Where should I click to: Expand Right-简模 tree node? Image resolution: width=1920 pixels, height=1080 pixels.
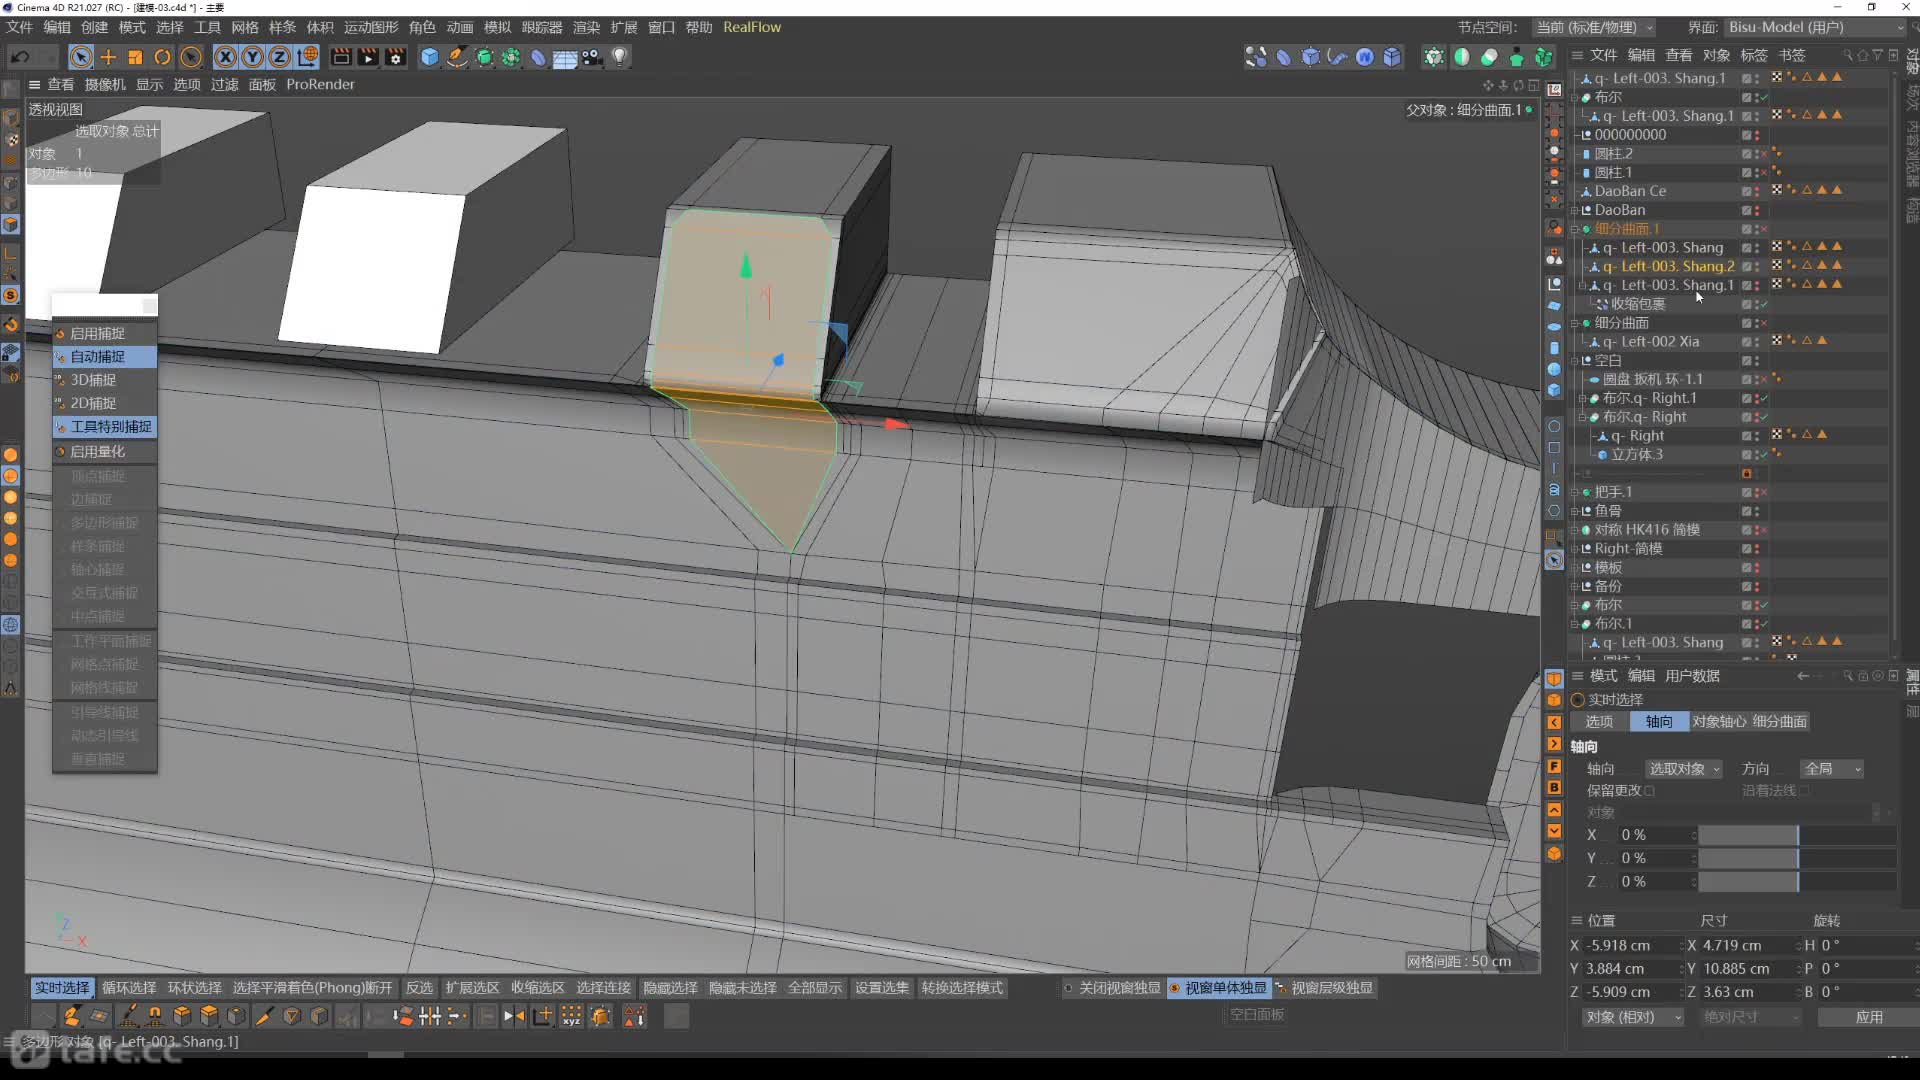[x=1575, y=548]
